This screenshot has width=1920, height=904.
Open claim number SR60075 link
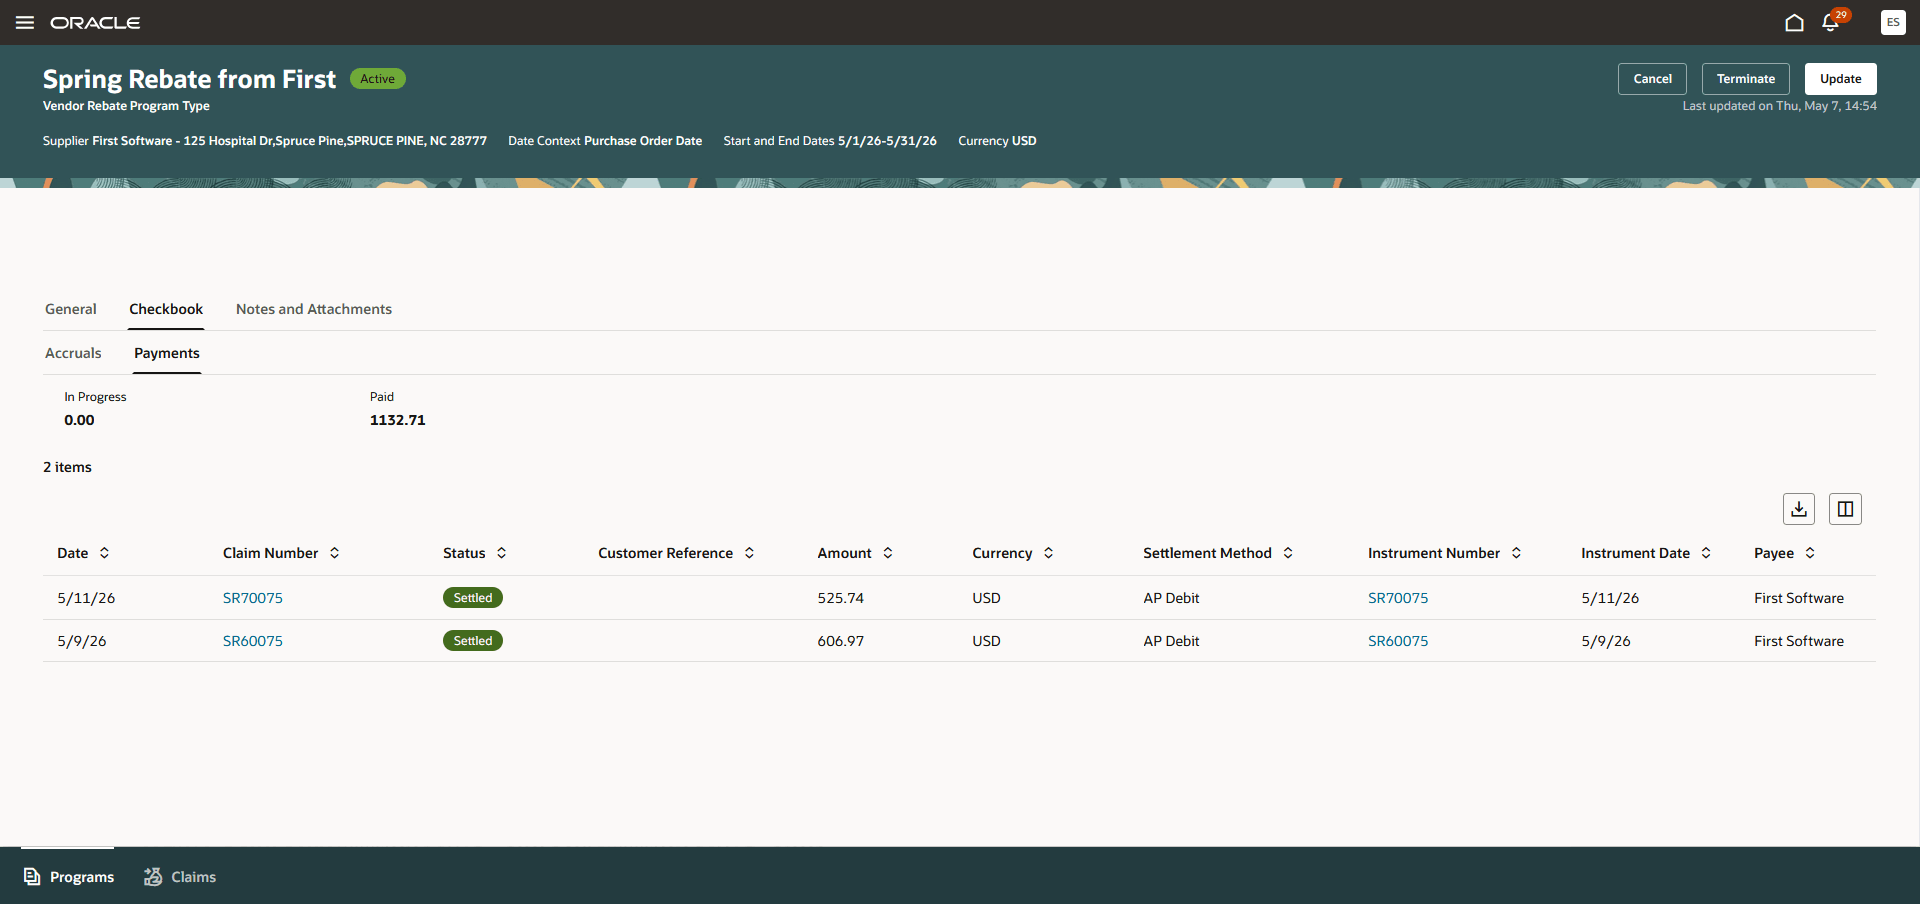point(253,641)
